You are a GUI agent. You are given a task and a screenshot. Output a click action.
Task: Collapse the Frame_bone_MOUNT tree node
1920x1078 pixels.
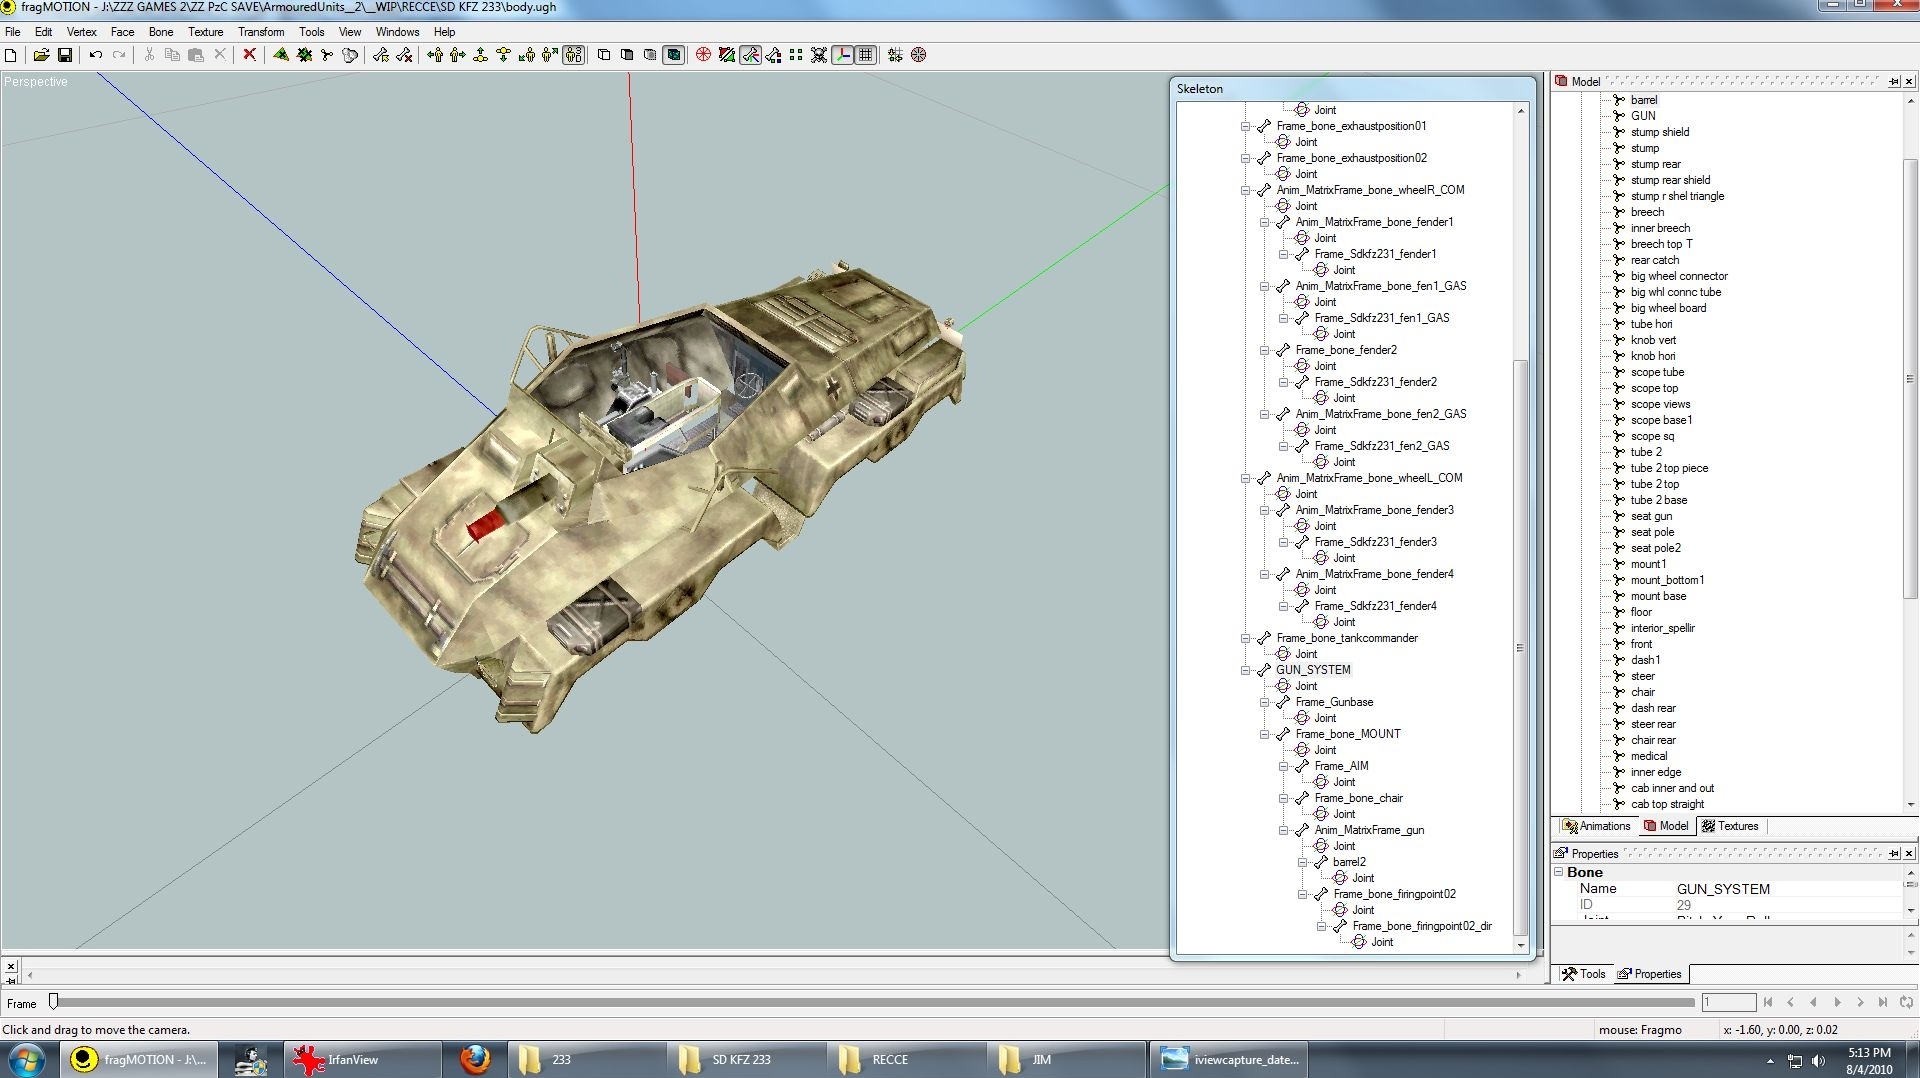click(1265, 734)
